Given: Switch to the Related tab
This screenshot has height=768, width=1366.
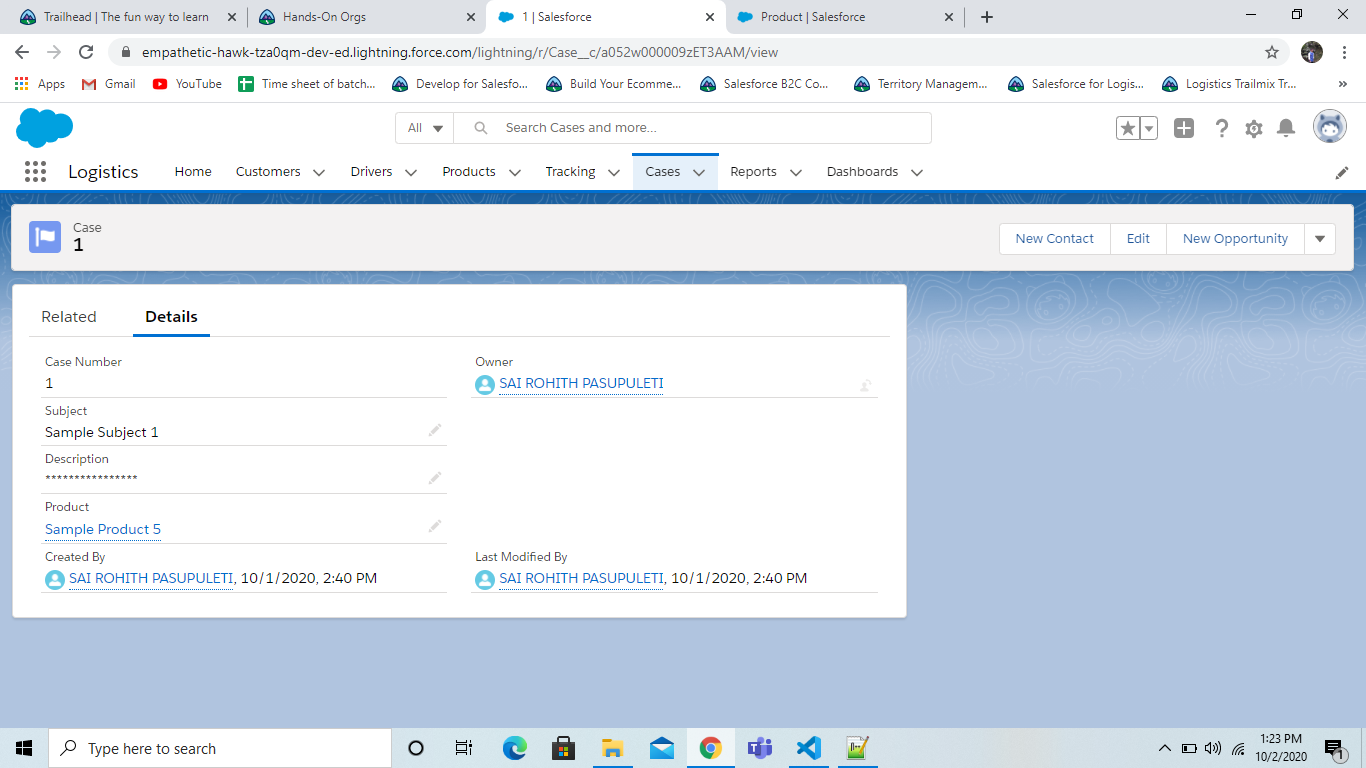Looking at the screenshot, I should pos(69,317).
